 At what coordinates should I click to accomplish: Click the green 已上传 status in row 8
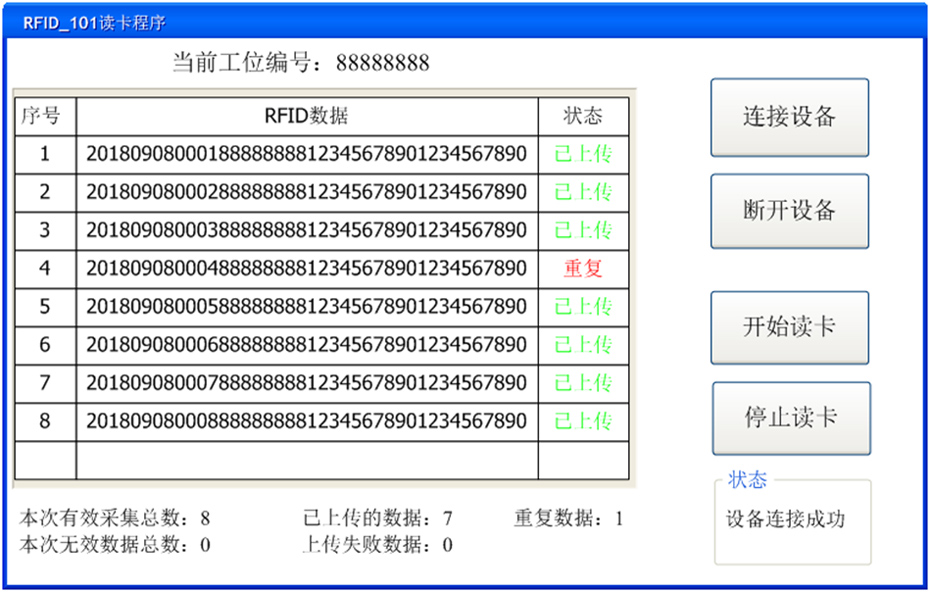pos(583,421)
